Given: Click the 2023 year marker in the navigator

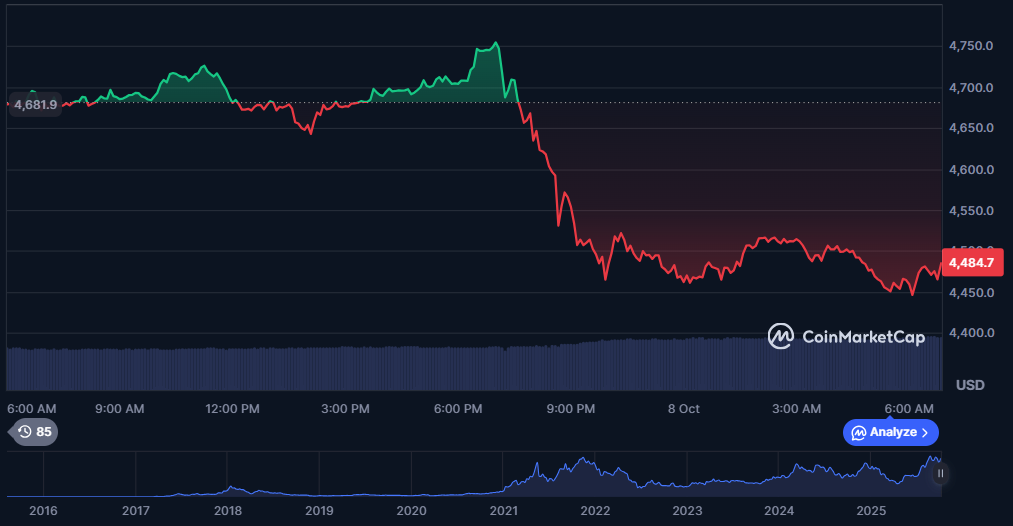Looking at the screenshot, I should point(687,511).
